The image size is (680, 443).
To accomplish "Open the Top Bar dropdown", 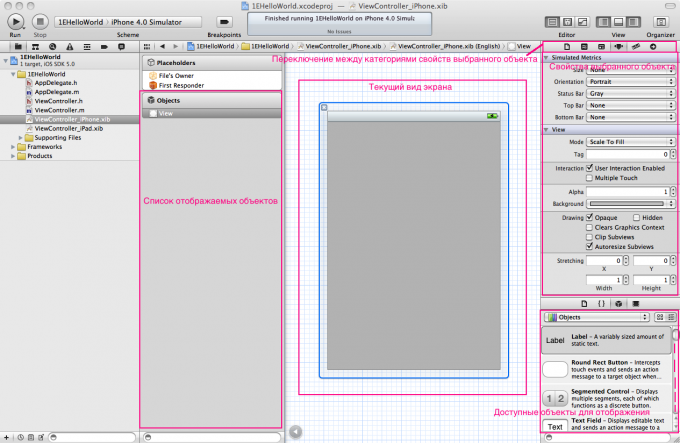I will coord(631,105).
